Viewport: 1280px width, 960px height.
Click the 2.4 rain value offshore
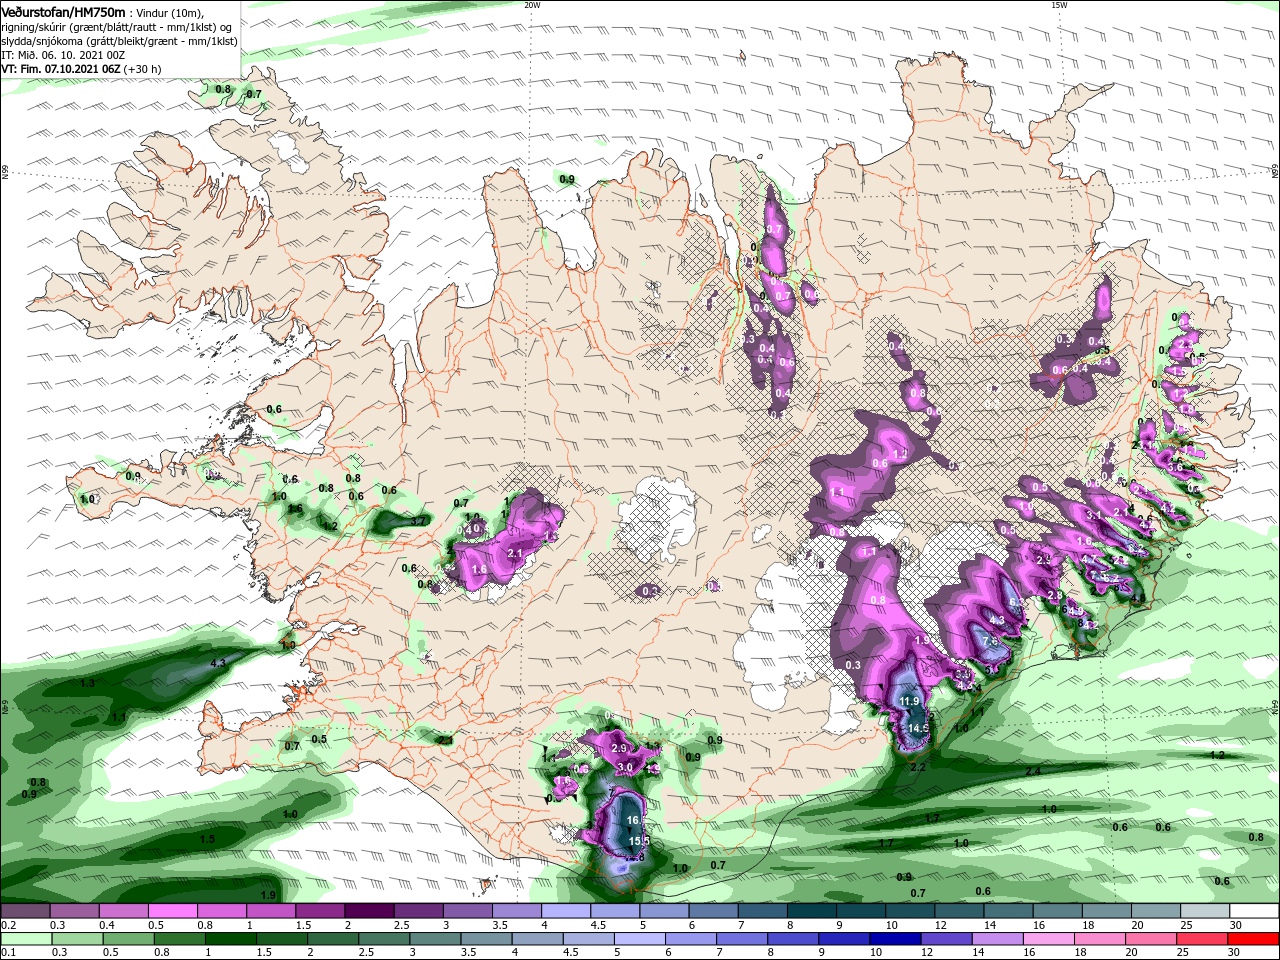point(1033,772)
